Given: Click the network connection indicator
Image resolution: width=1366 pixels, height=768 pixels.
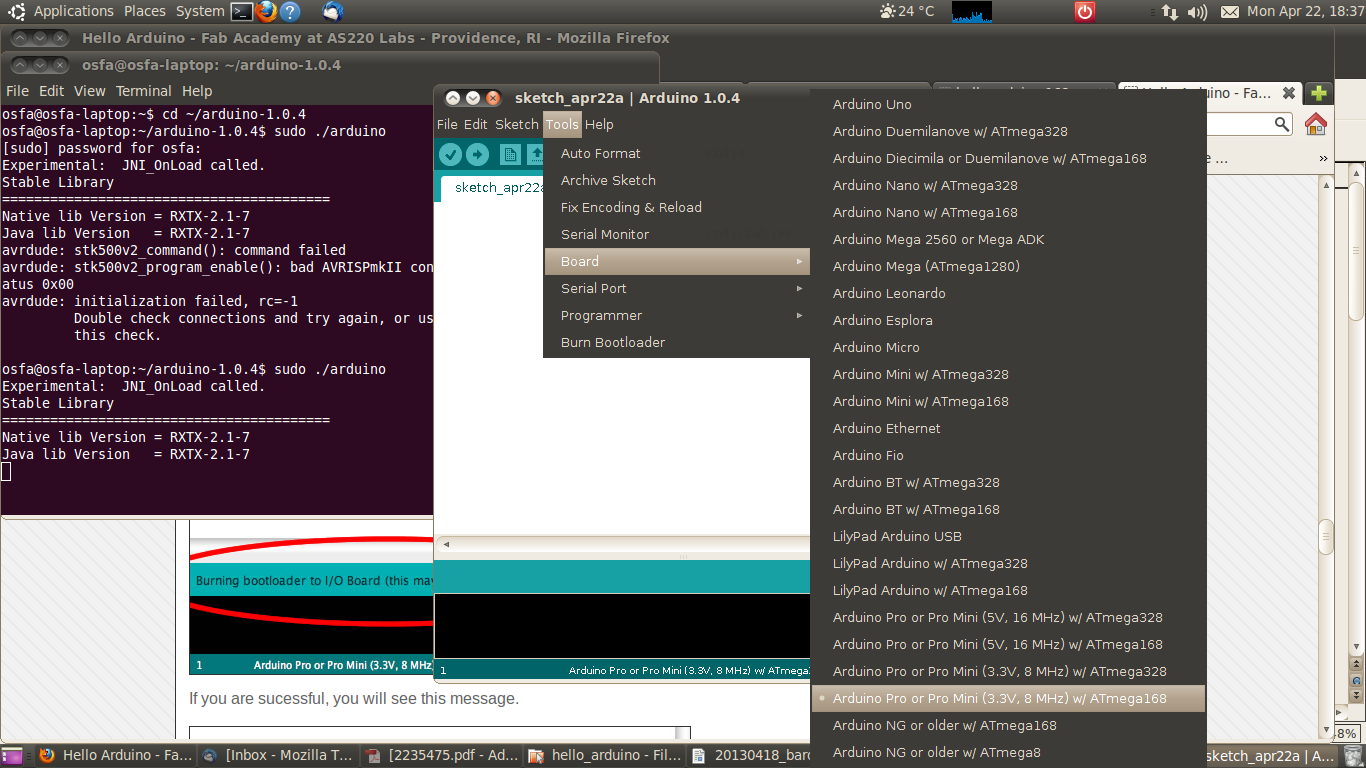Looking at the screenshot, I should point(1169,12).
